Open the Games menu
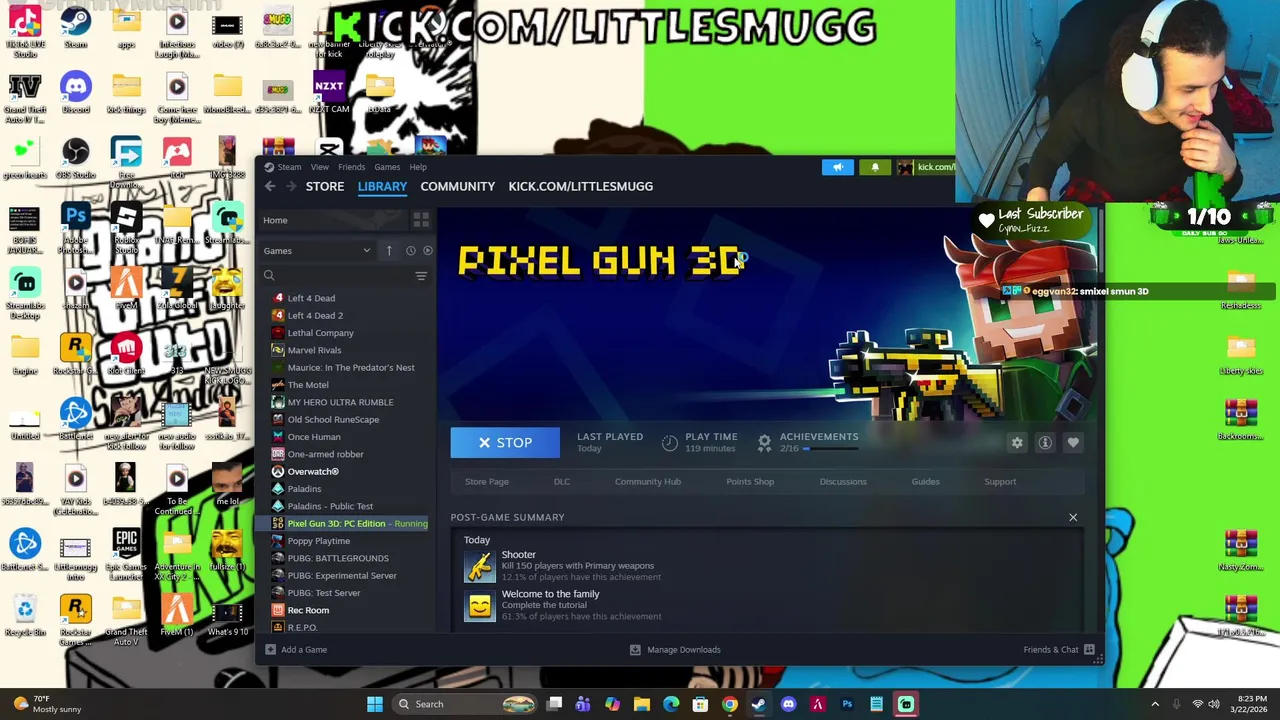This screenshot has width=1280, height=720. (387, 167)
